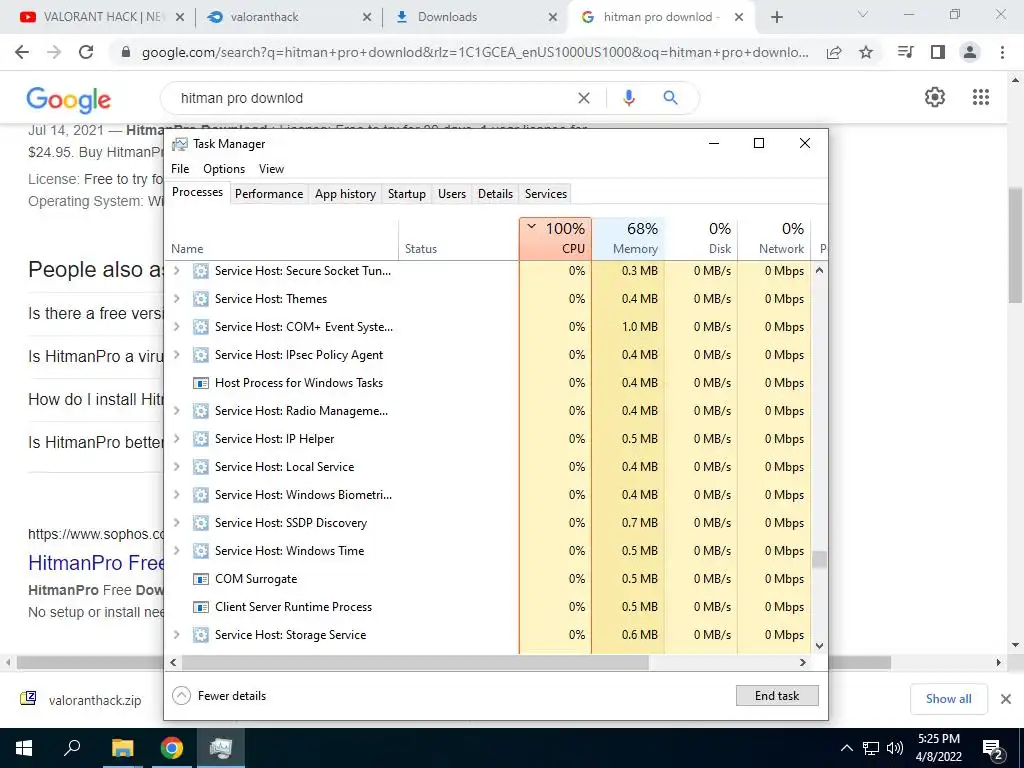Open the volume icon in system tray

pyautogui.click(x=895, y=748)
